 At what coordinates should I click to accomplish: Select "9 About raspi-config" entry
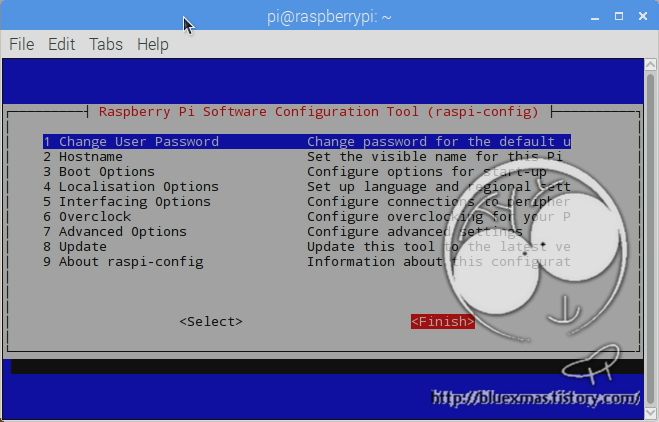pos(123,262)
